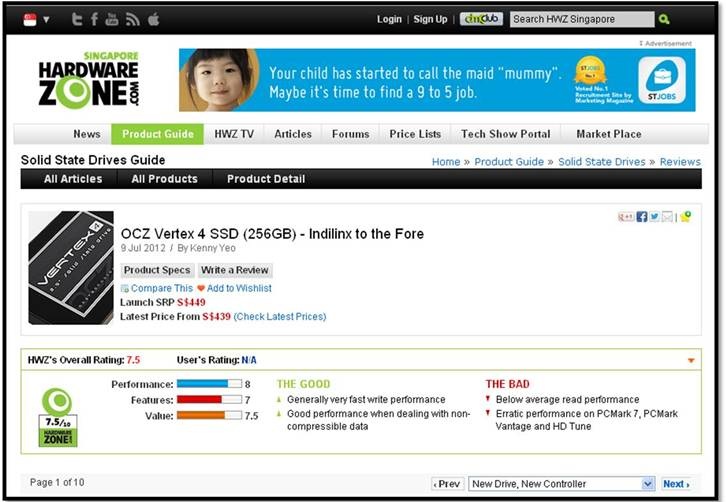726x502 pixels.
Task: Click the Prev page button
Action: click(447, 484)
